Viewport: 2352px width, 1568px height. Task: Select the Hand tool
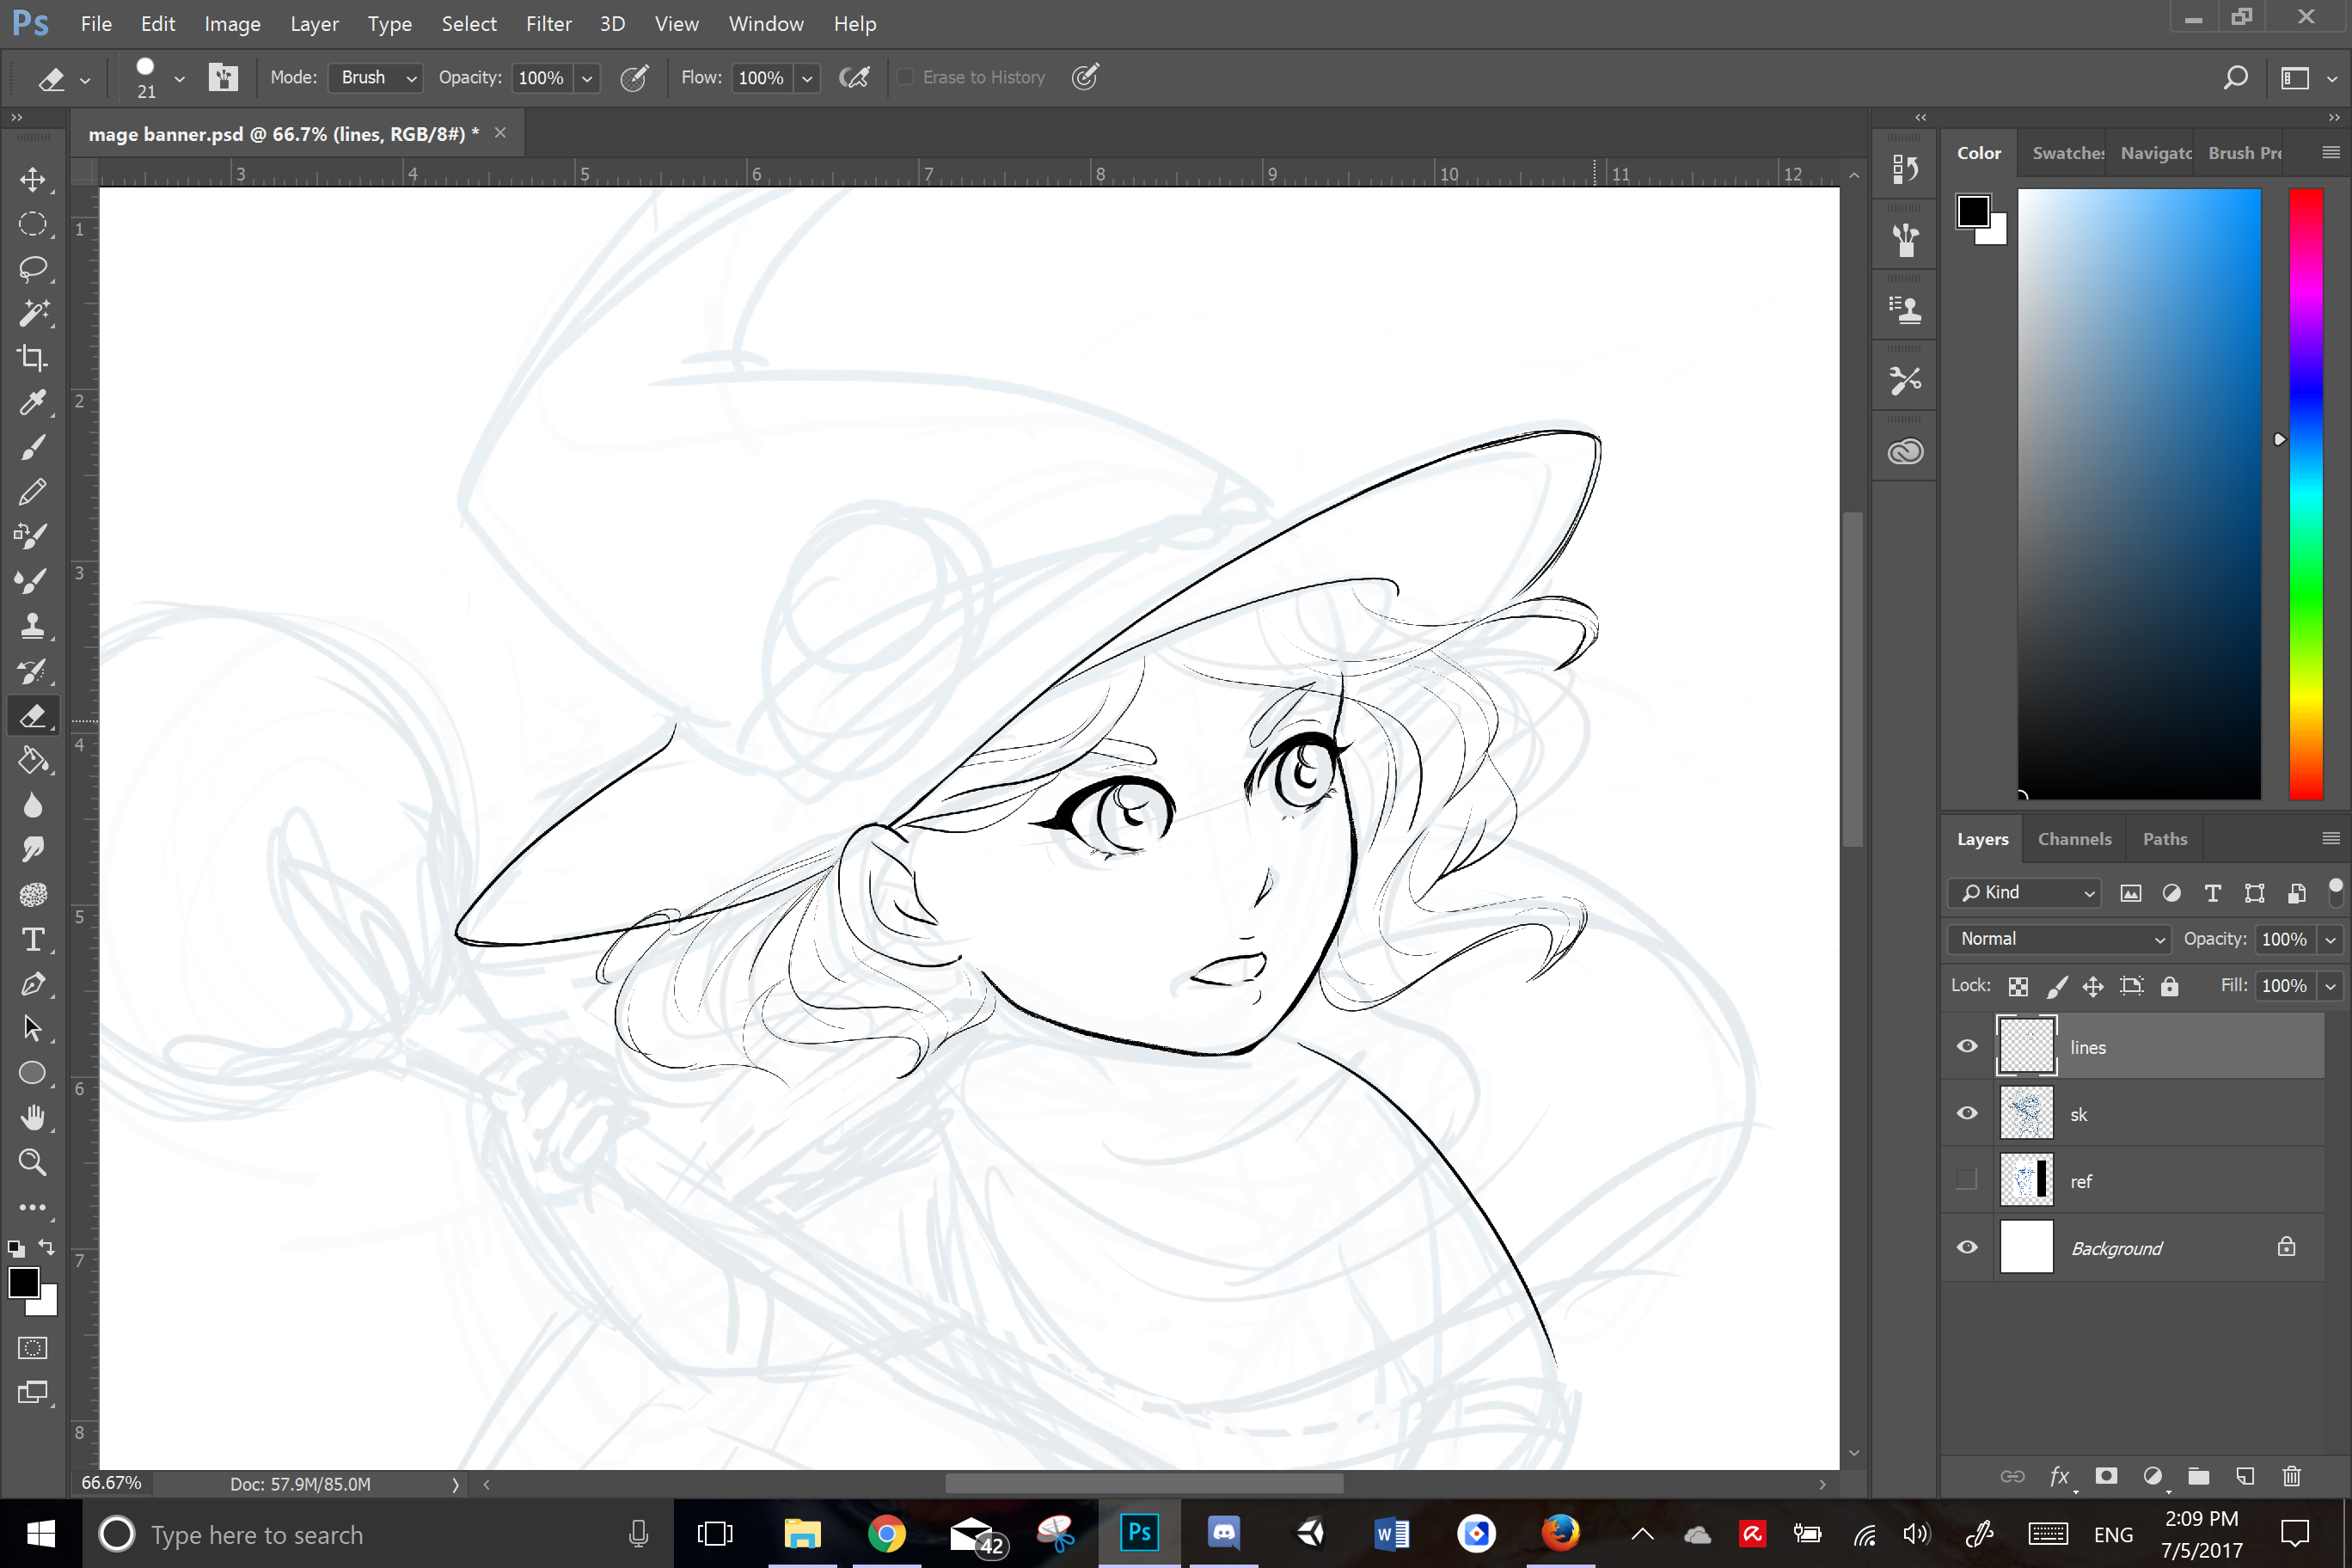point(32,1117)
